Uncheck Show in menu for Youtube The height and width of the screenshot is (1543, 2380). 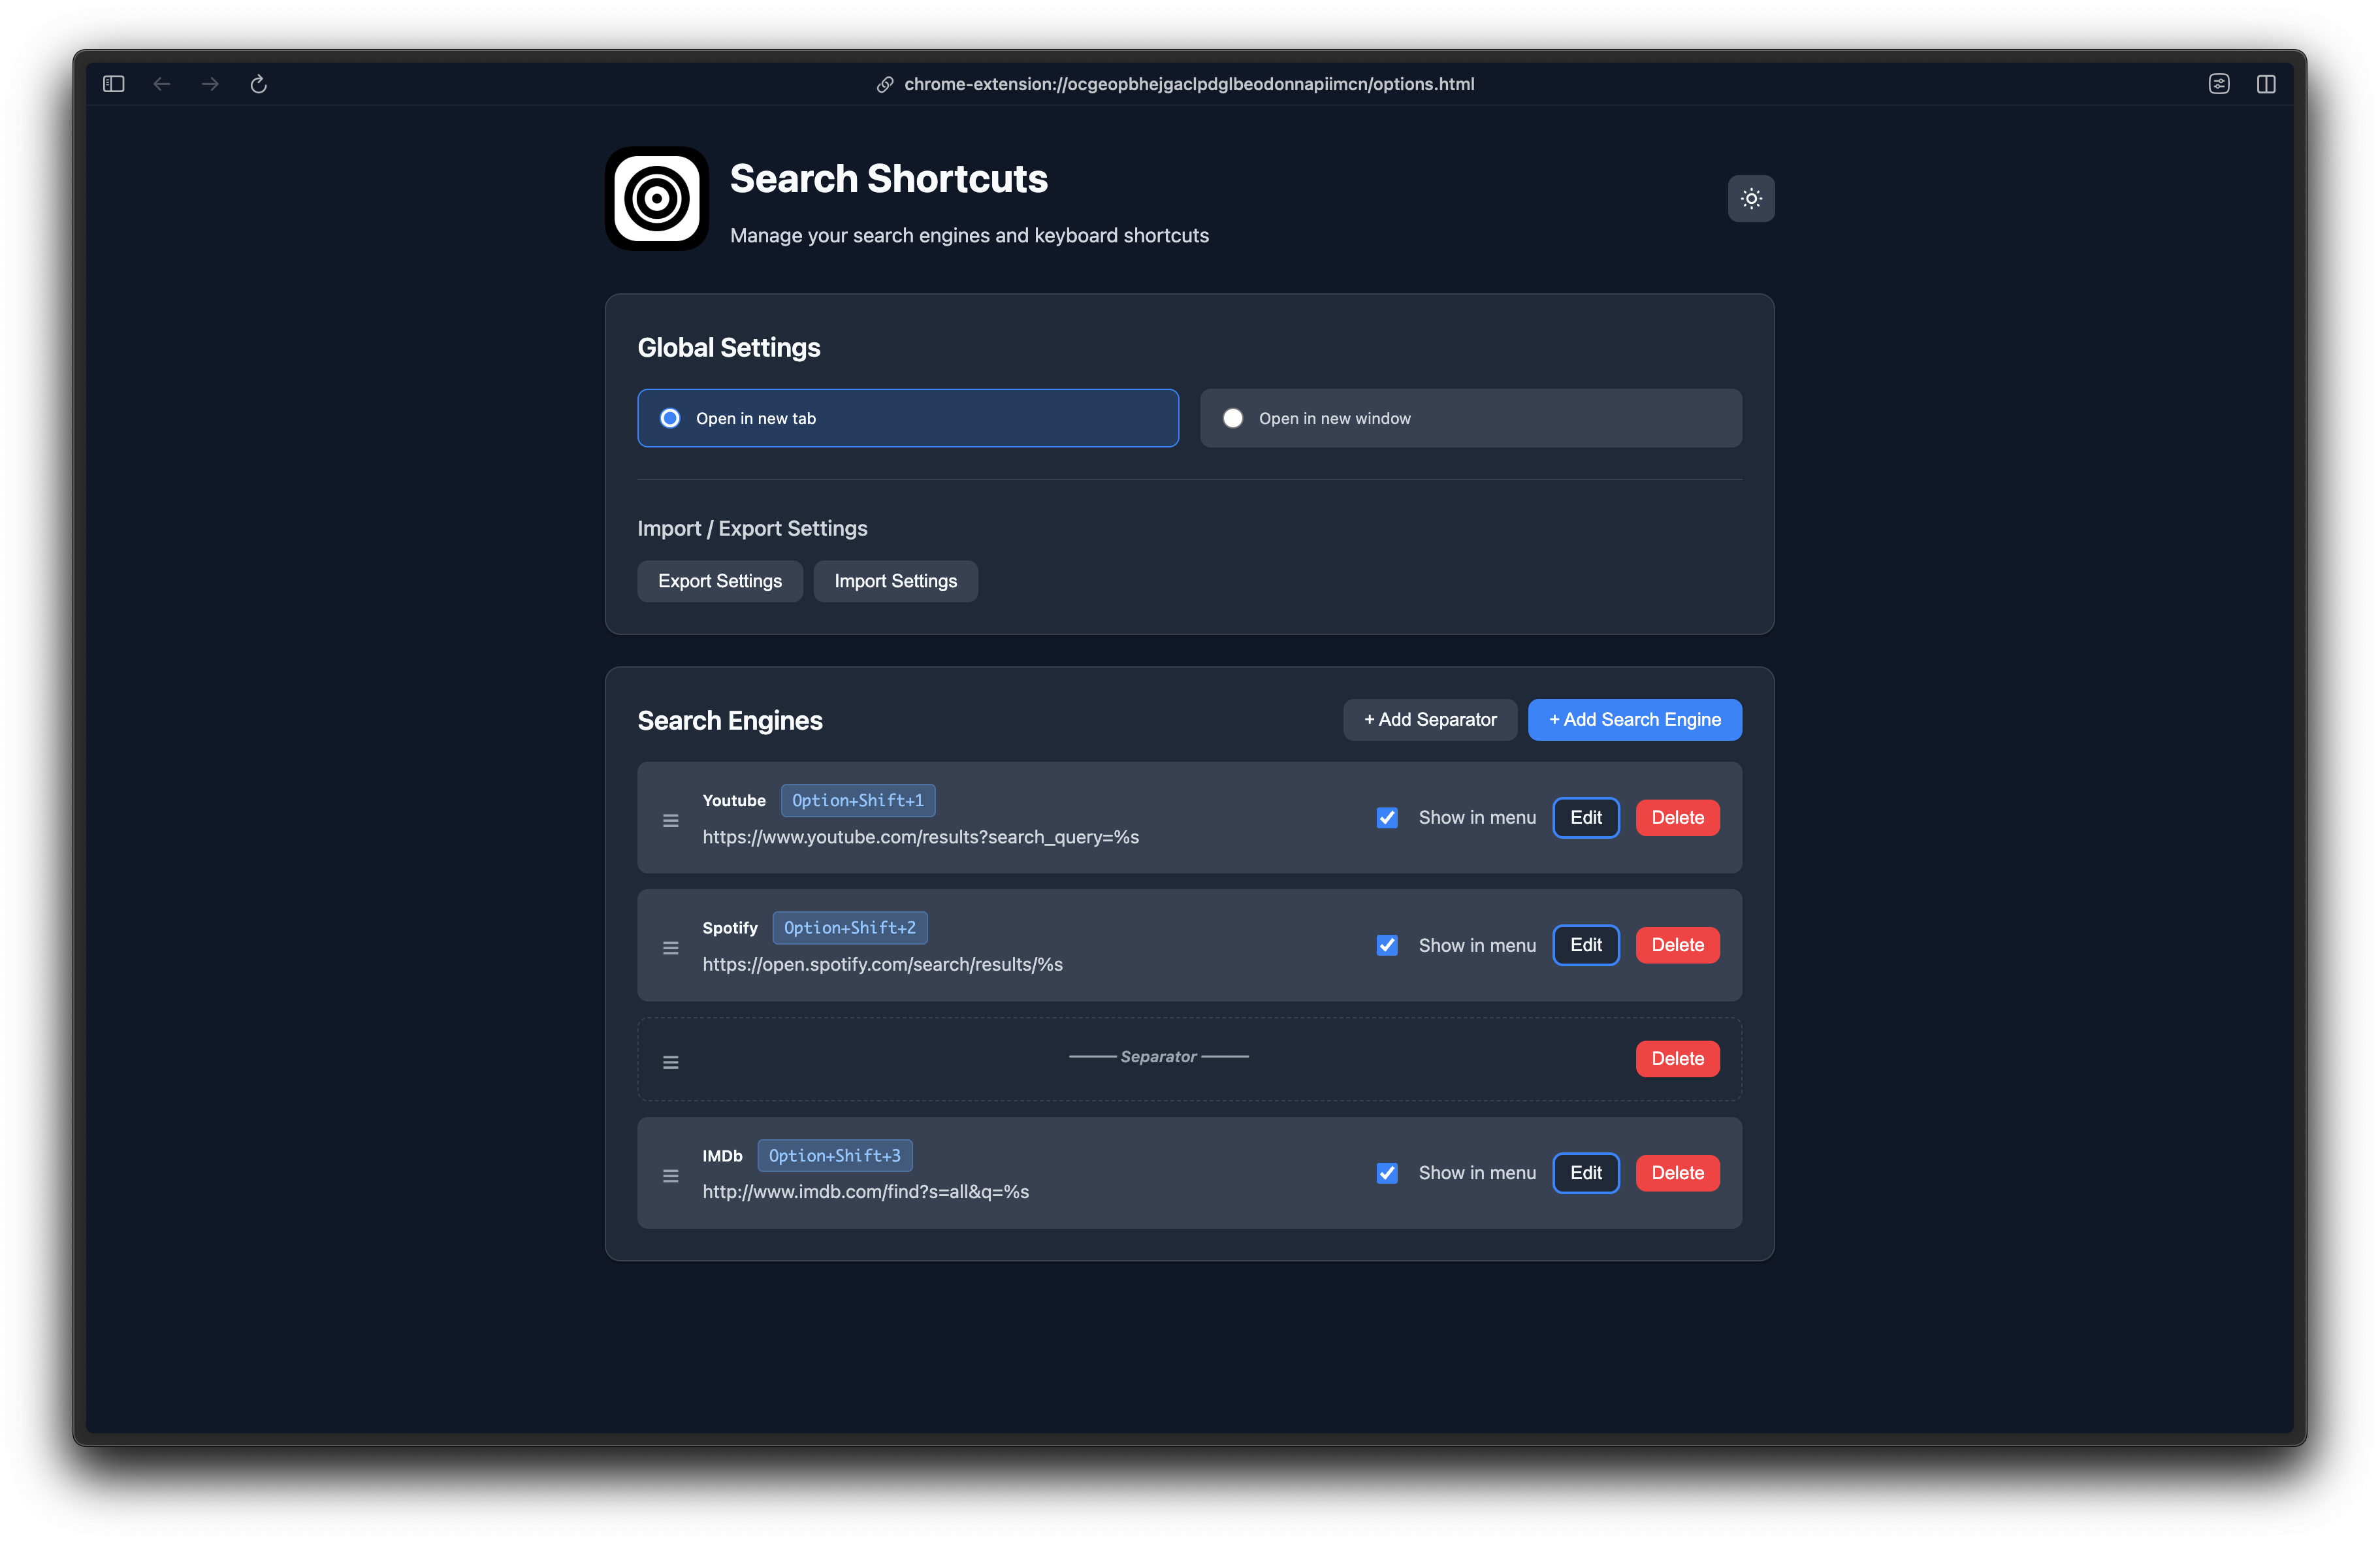tap(1387, 817)
